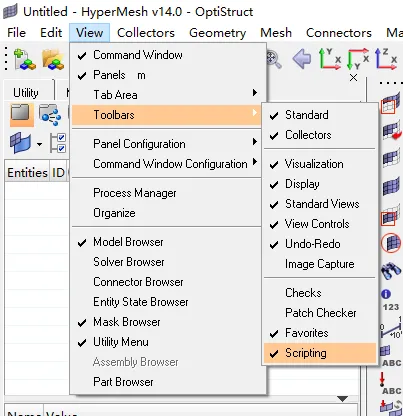Click the New Model toolbar icon
403x416 pixels.
25,59
